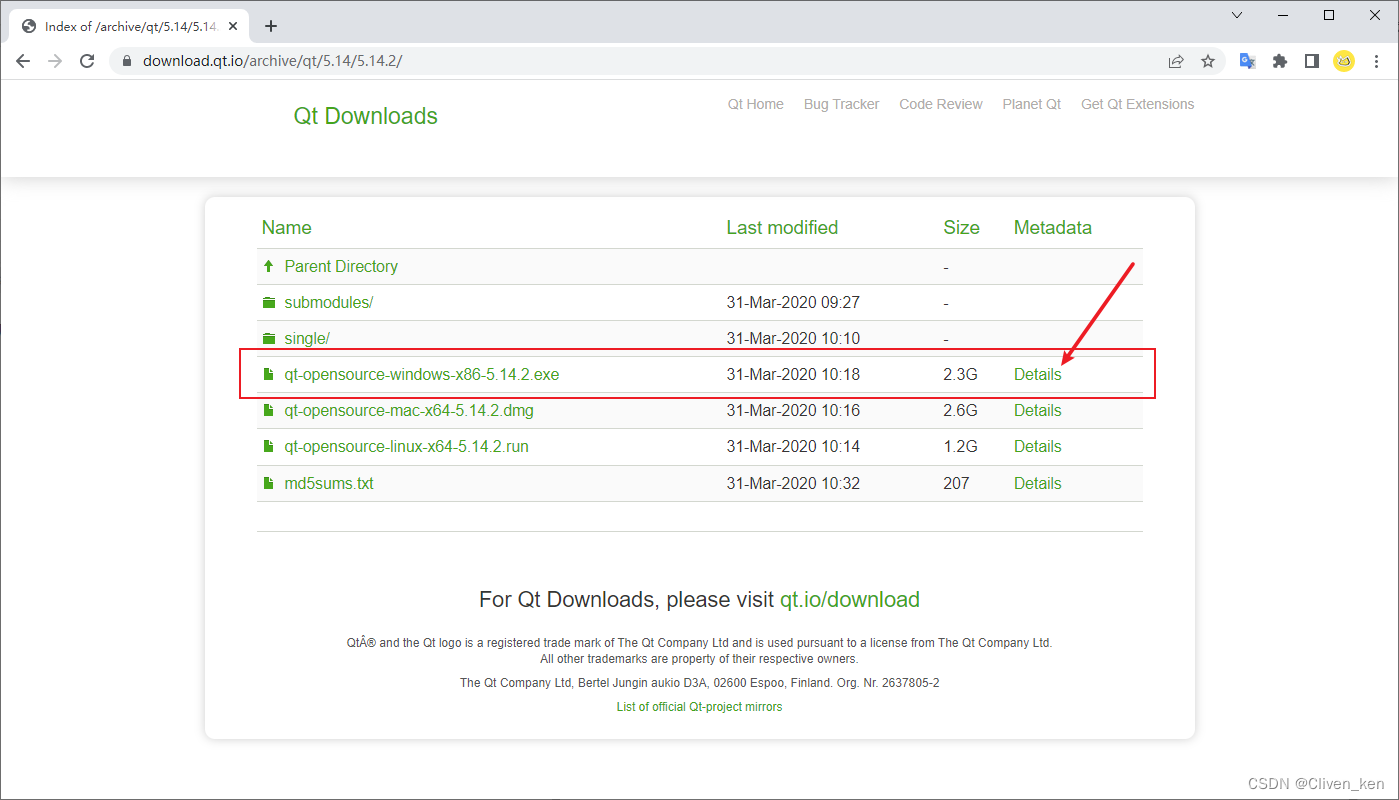Download qt-opensource-linux-x64-5.14.2.run
The height and width of the screenshot is (800, 1399).
pyautogui.click(x=407, y=446)
